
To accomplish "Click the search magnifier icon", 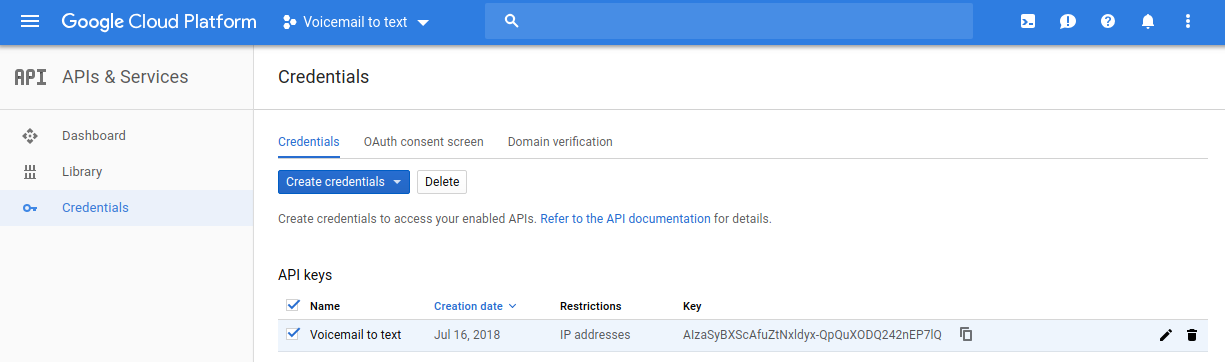I will 512,21.
